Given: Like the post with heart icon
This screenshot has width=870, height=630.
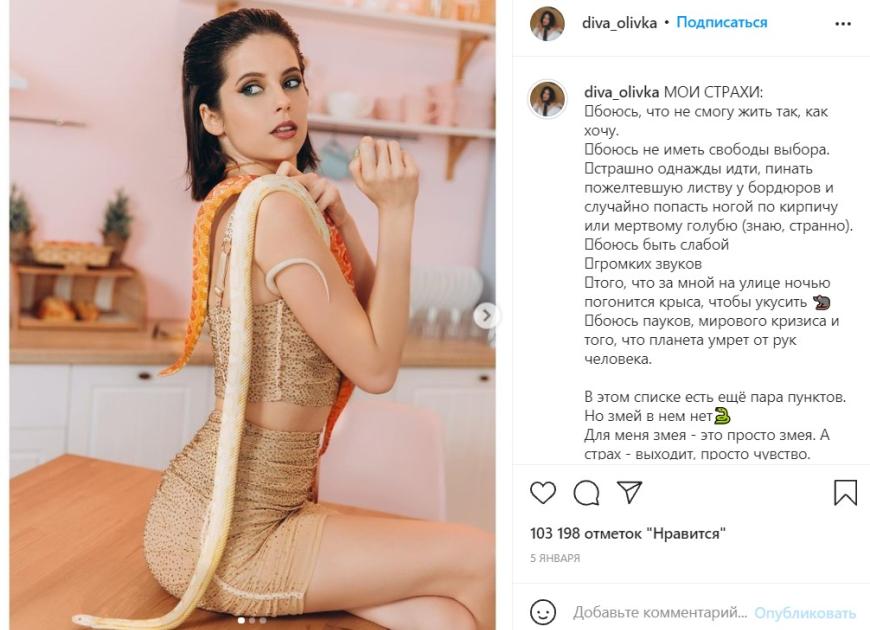Looking at the screenshot, I should (x=543, y=493).
